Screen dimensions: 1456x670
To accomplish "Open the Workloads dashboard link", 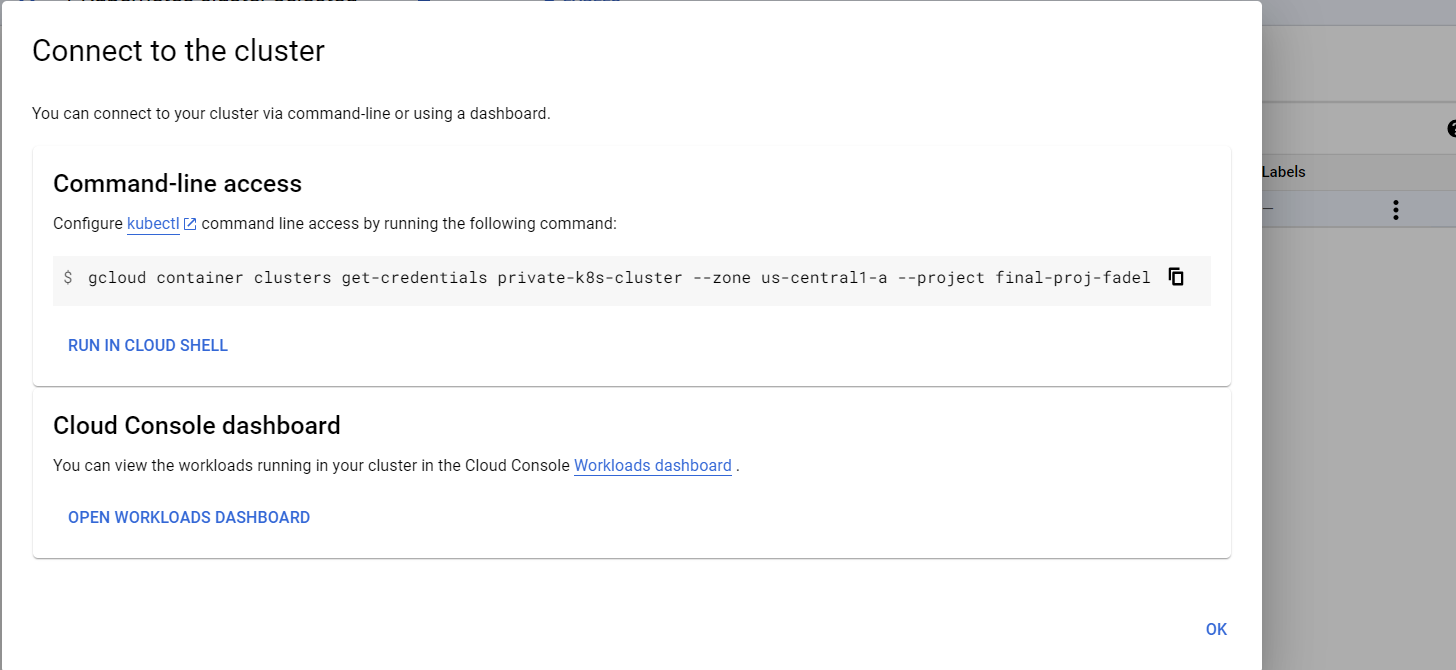I will coord(652,465).
